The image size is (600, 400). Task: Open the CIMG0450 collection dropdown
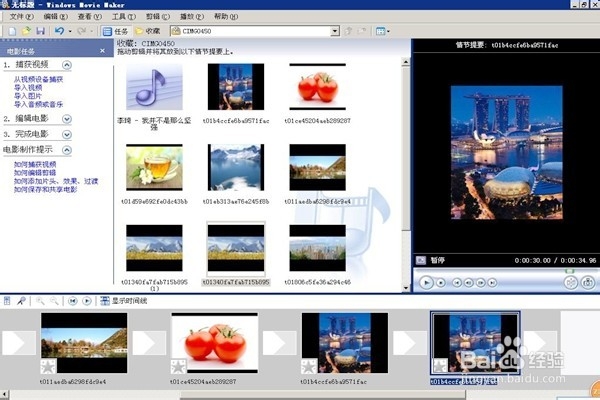pos(335,31)
